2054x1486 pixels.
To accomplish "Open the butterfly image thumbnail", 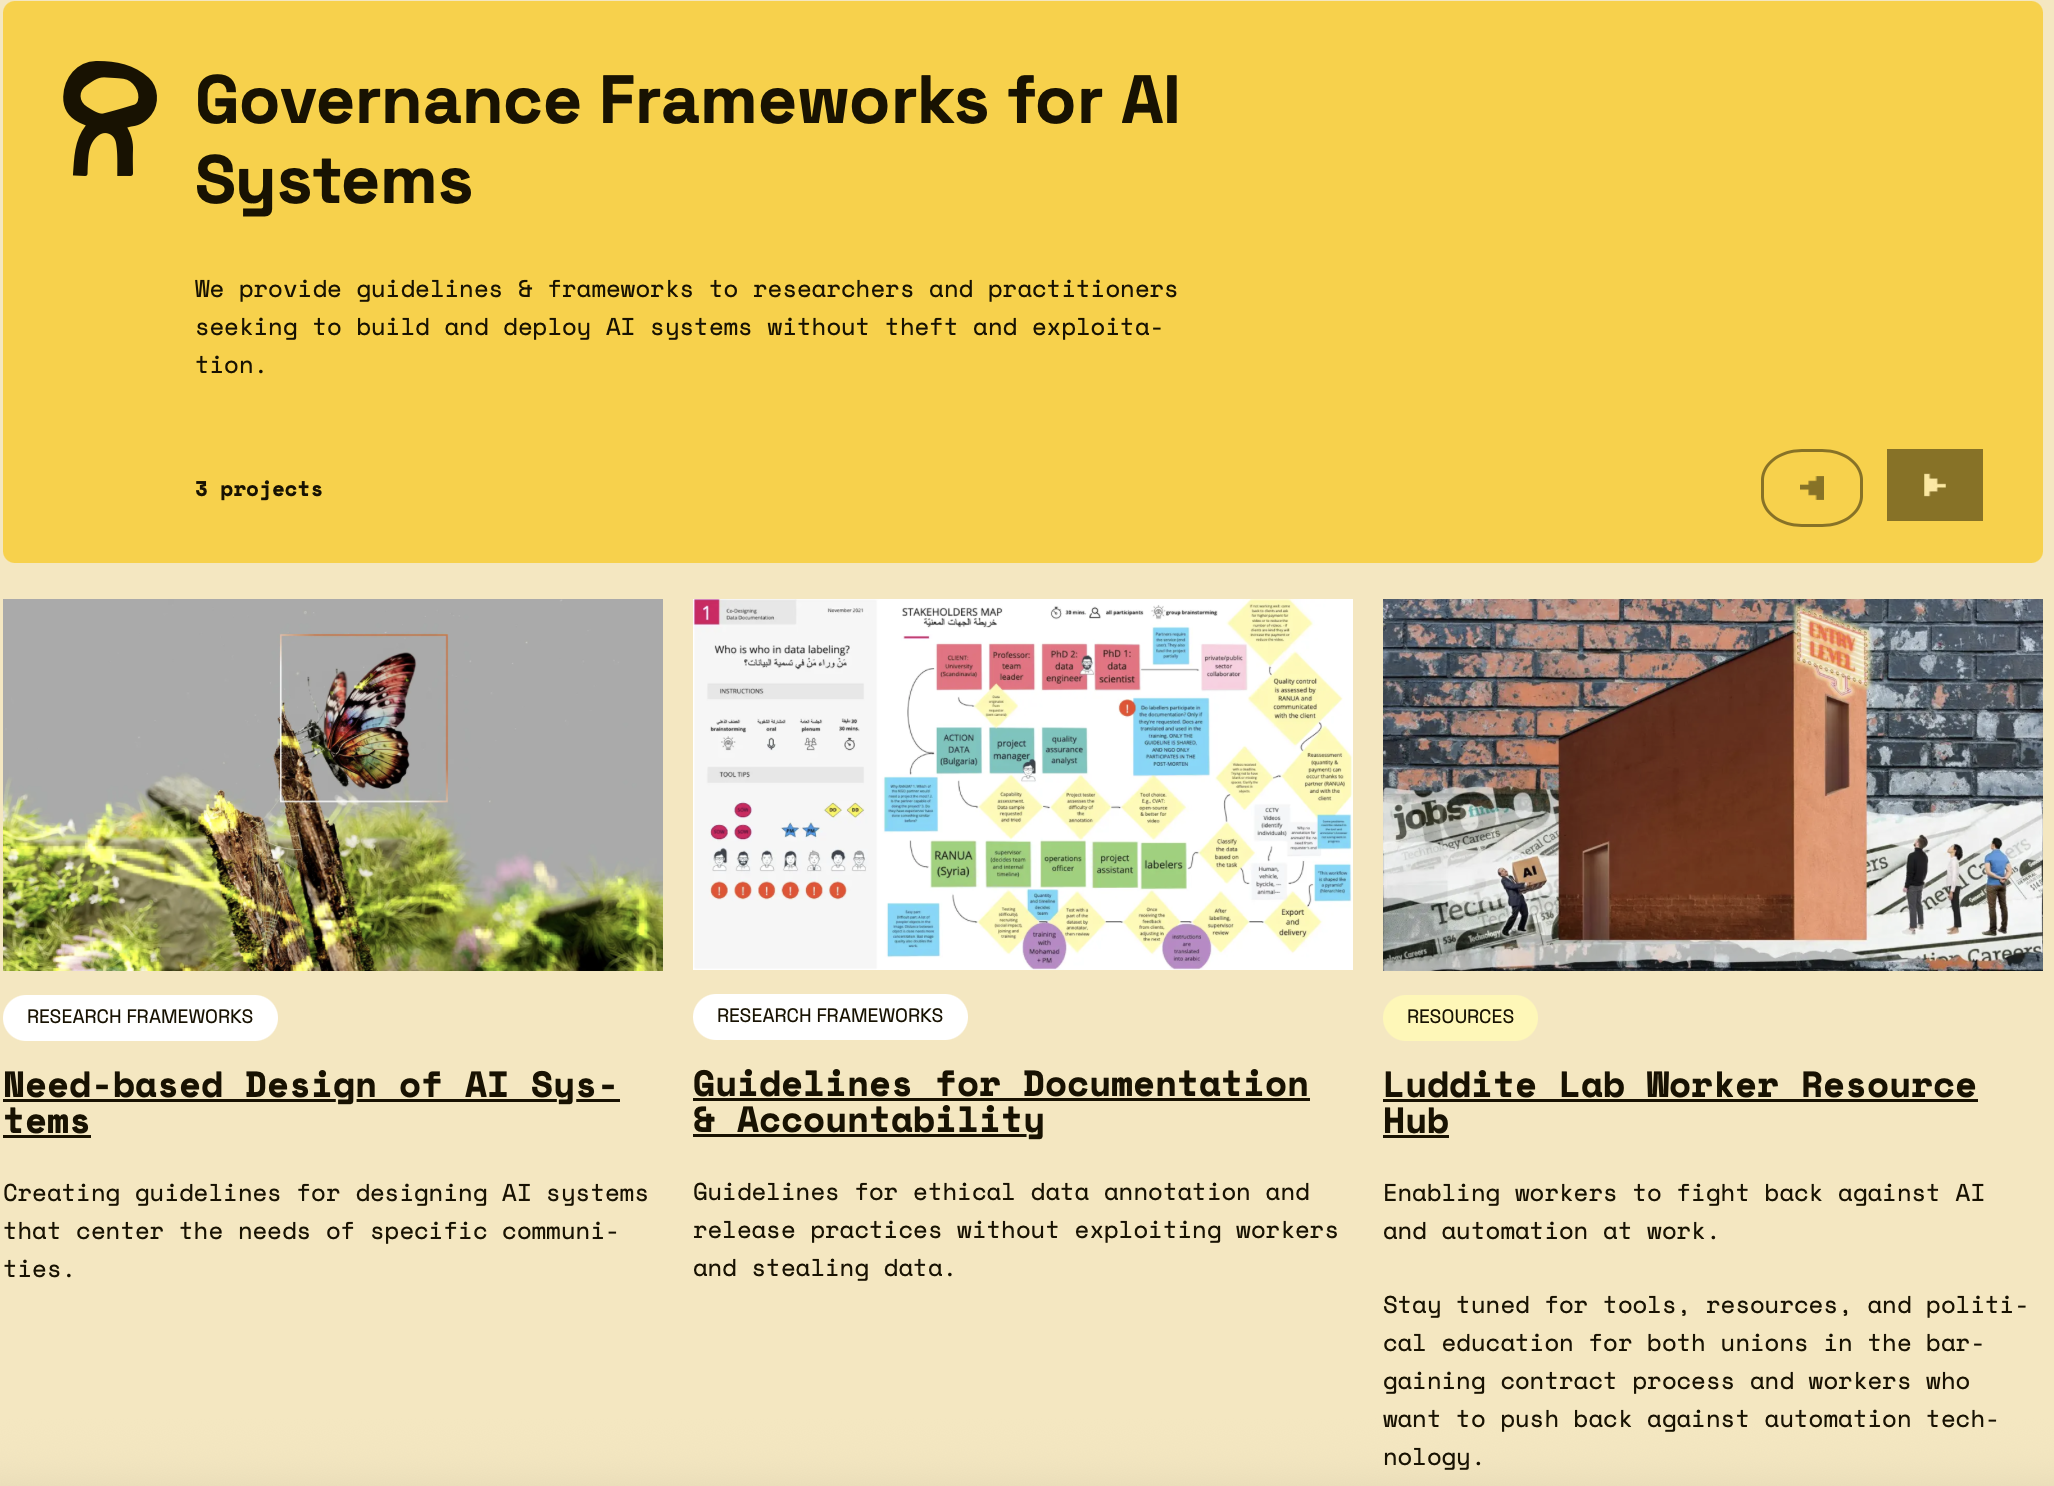I will [x=332, y=784].
